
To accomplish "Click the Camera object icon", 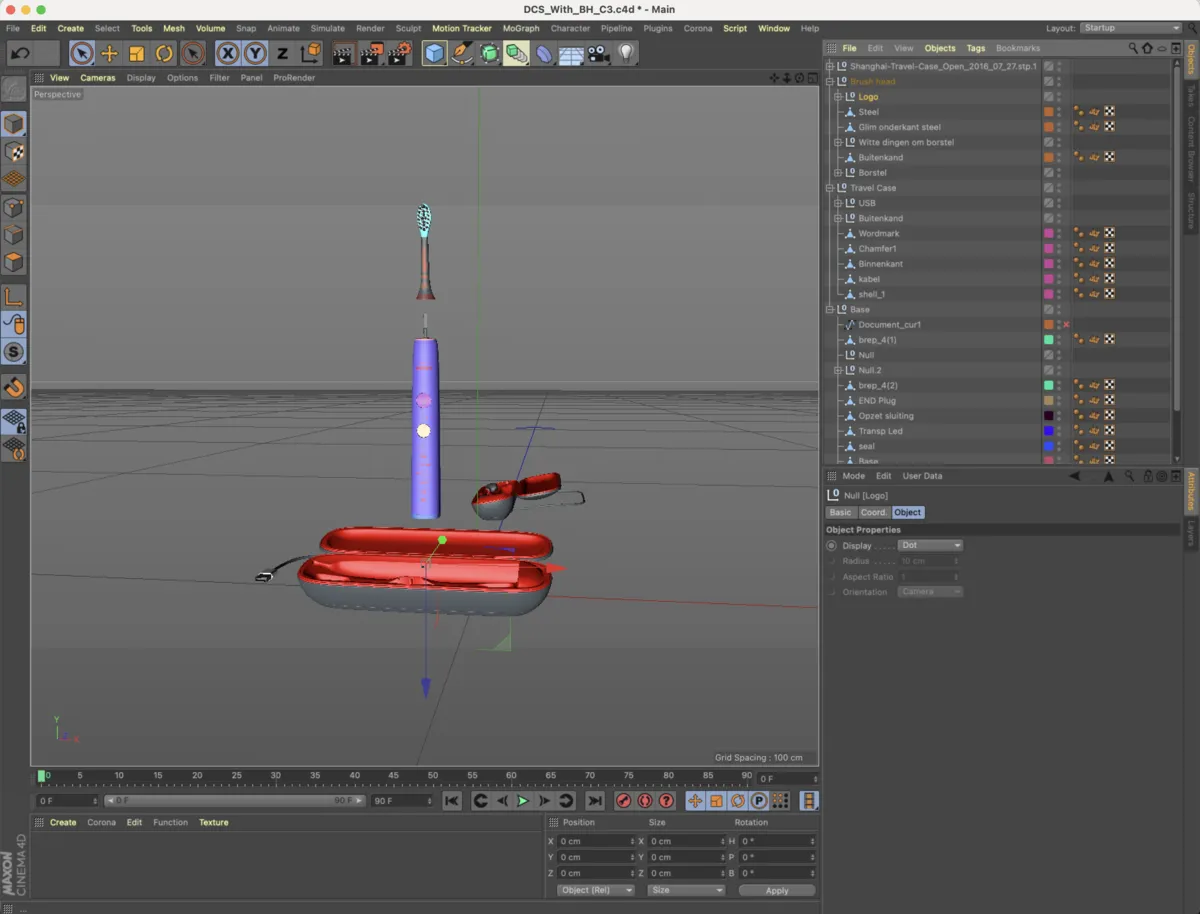I will point(599,54).
